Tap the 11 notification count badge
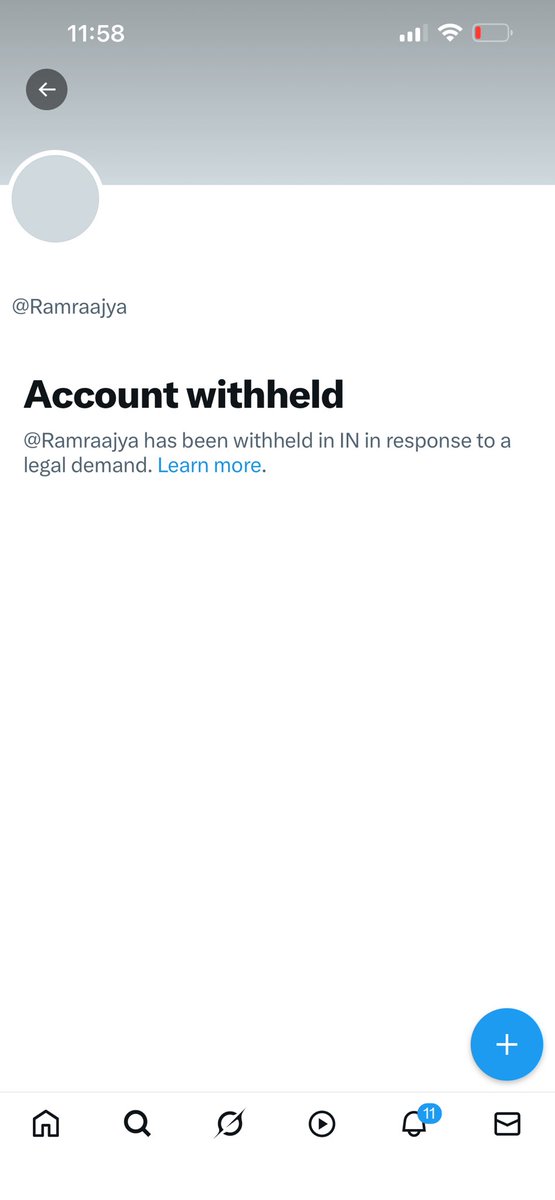The height and width of the screenshot is (1200, 555). 429,1113
